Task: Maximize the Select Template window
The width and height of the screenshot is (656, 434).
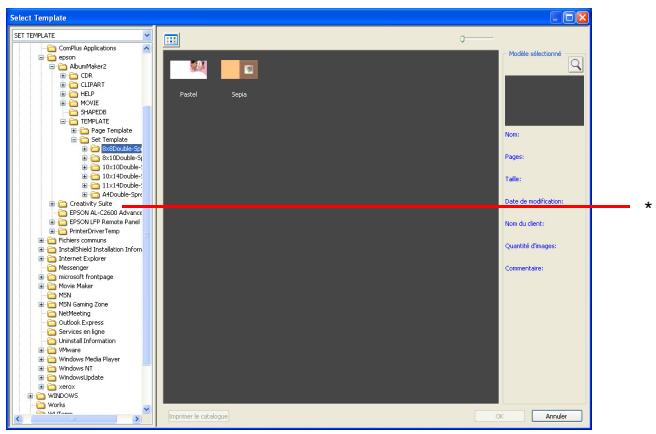Action: tap(569, 18)
